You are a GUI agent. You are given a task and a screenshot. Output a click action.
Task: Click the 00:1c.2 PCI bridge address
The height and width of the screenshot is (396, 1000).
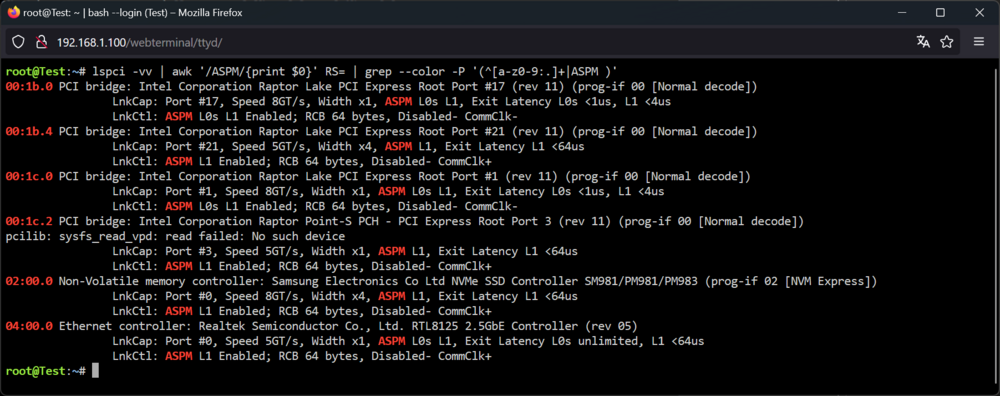(x=29, y=221)
